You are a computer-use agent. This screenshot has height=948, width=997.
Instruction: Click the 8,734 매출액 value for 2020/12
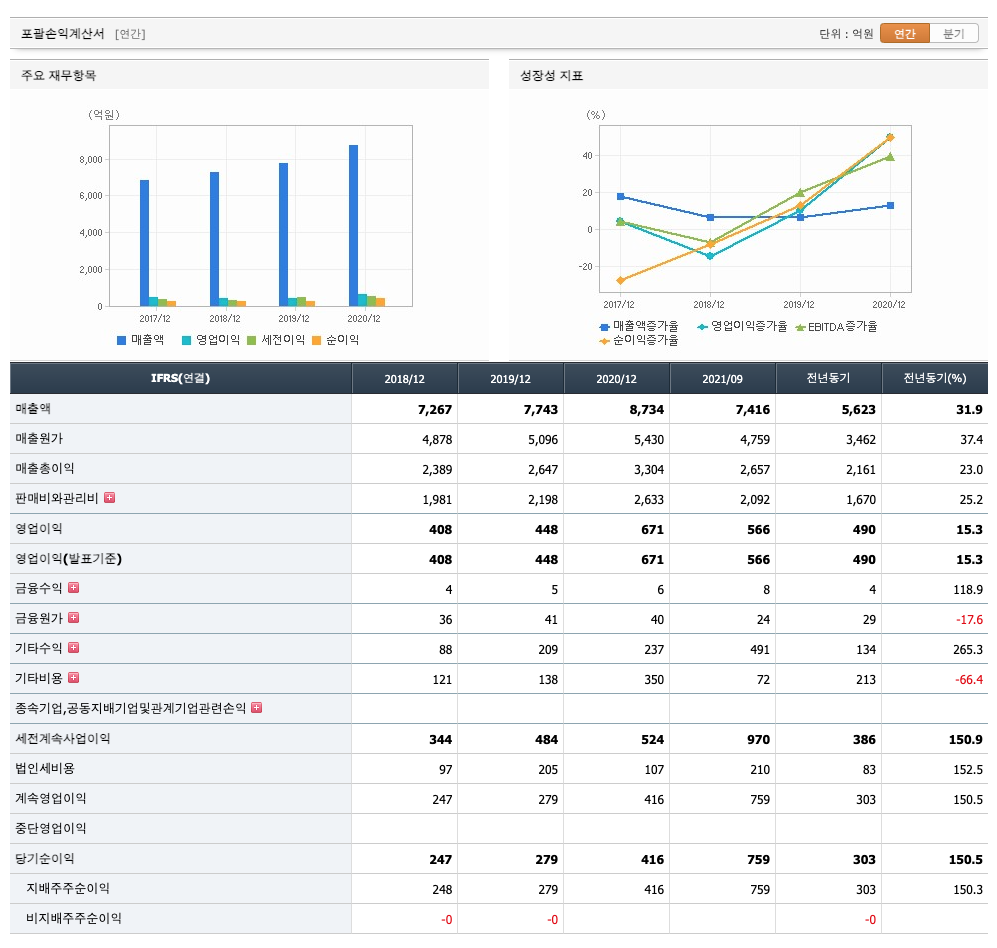(x=647, y=409)
